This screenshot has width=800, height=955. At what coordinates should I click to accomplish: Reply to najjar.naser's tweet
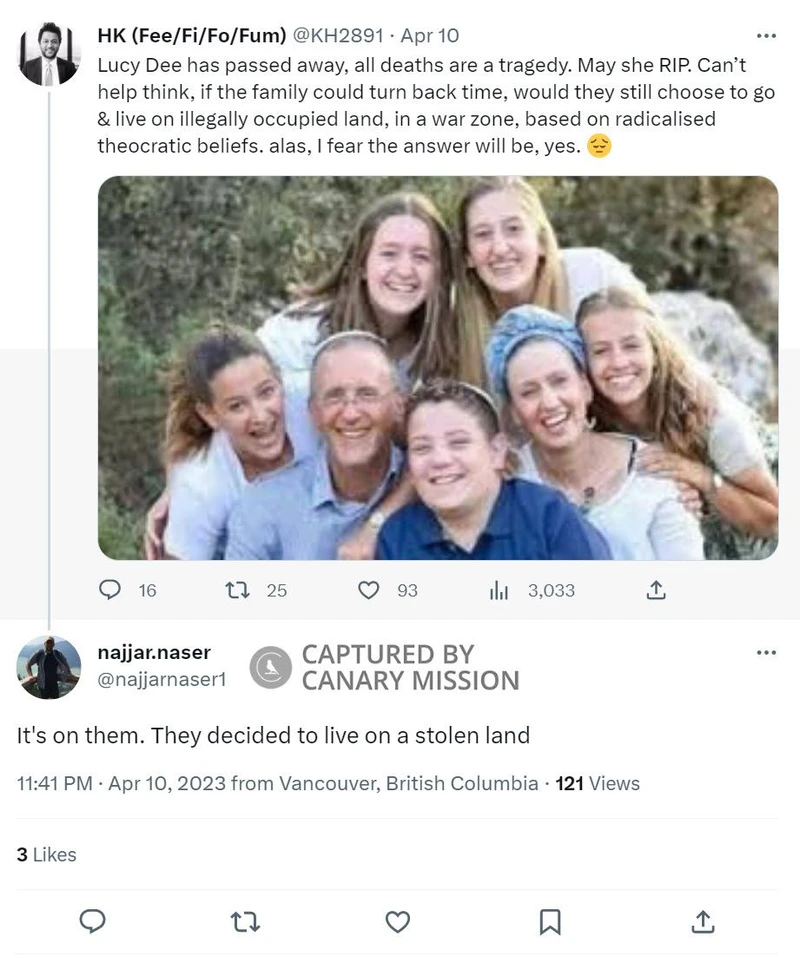pos(93,921)
